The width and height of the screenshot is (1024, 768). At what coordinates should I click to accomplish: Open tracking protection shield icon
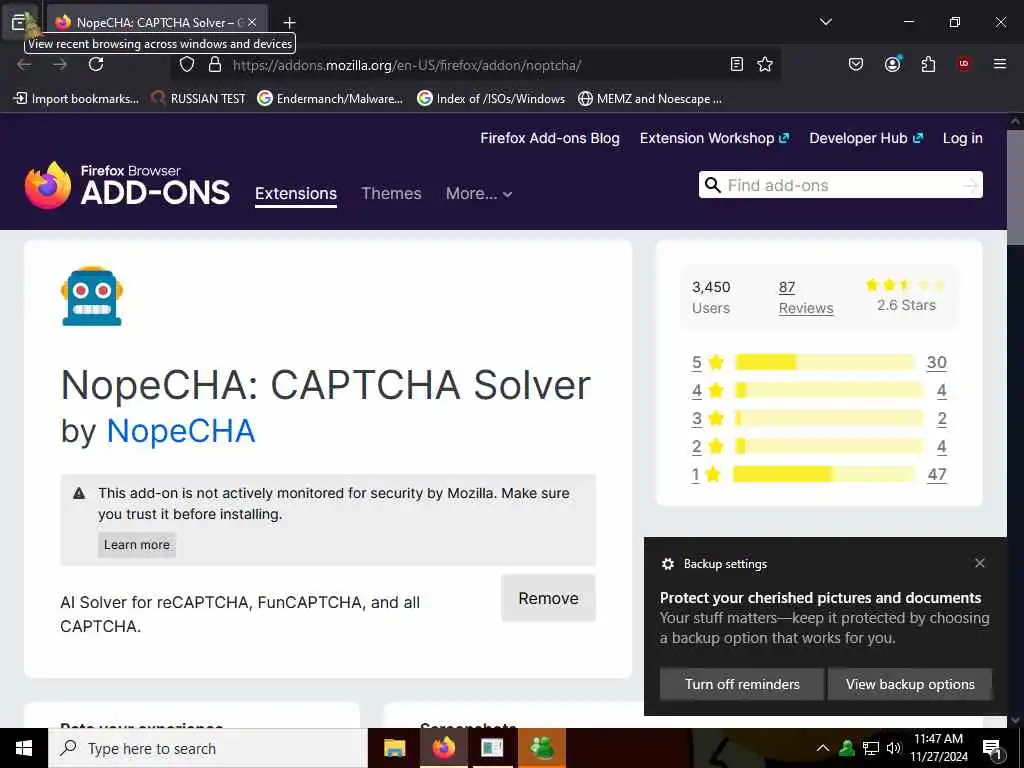pos(187,64)
